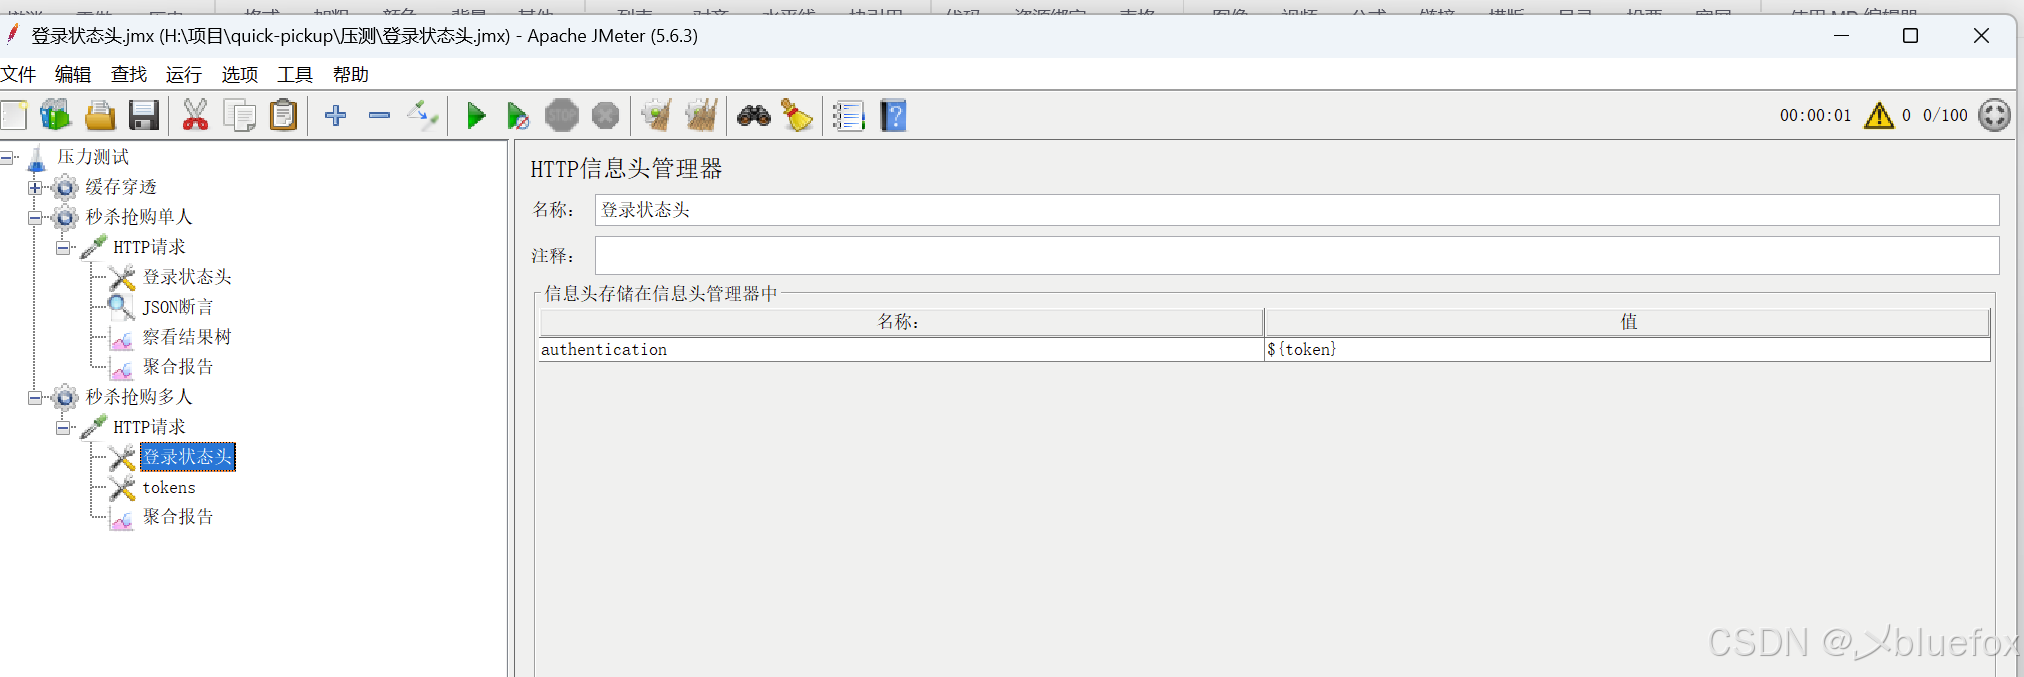Click the Copy icon in toolbar
The width and height of the screenshot is (2024, 677).
pyautogui.click(x=240, y=116)
